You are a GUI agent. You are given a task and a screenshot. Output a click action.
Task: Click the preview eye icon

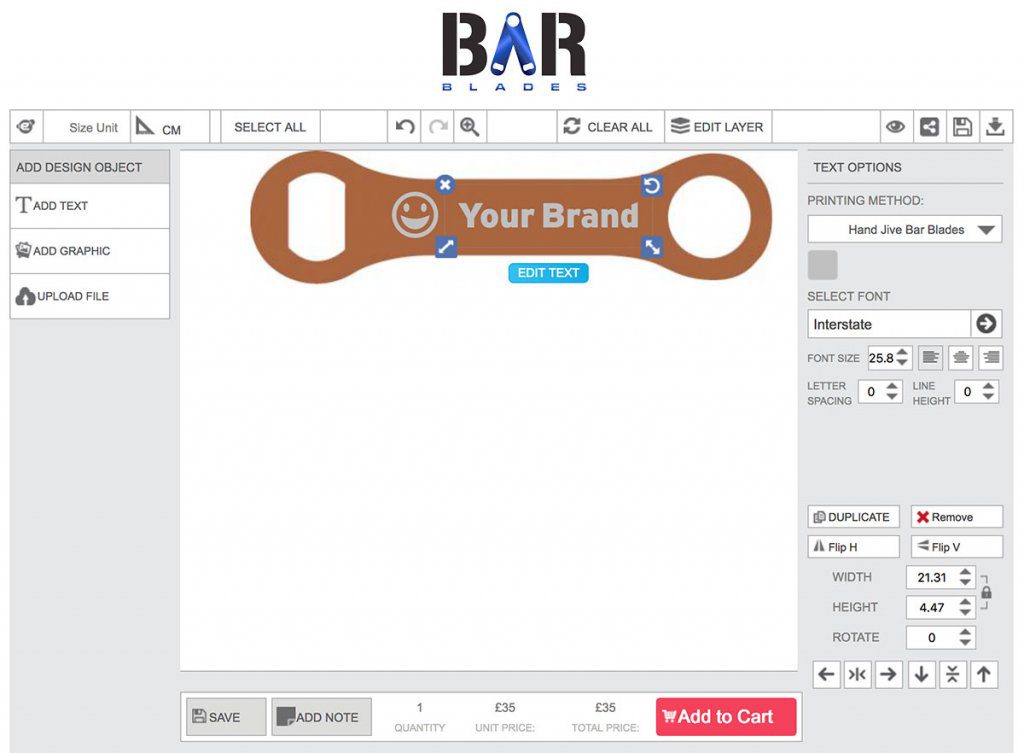point(896,126)
